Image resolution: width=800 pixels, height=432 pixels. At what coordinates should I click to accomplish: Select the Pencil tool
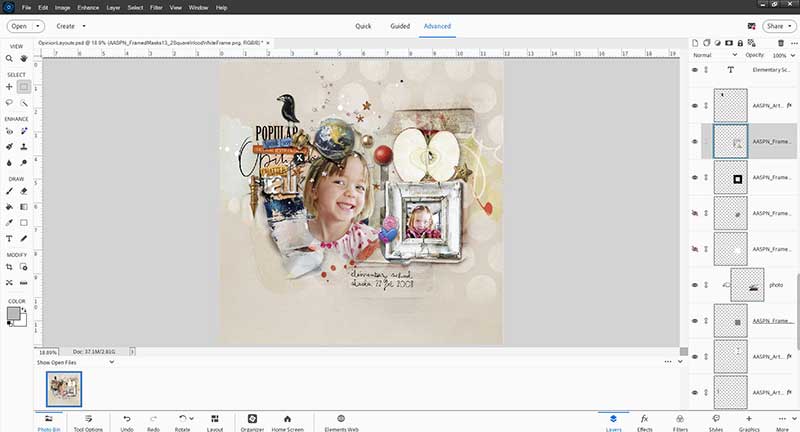point(24,239)
